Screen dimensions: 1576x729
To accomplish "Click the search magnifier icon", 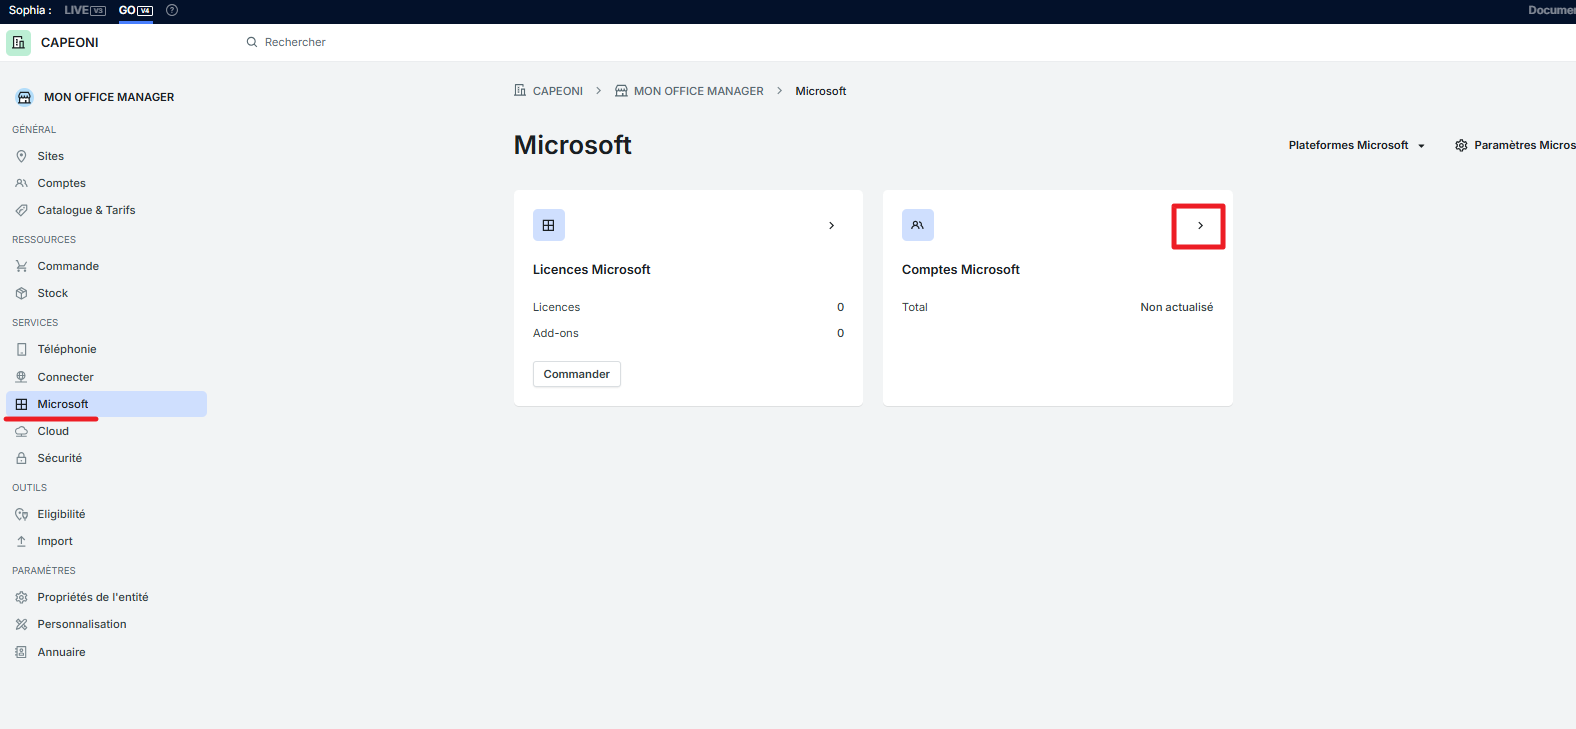I will [252, 42].
